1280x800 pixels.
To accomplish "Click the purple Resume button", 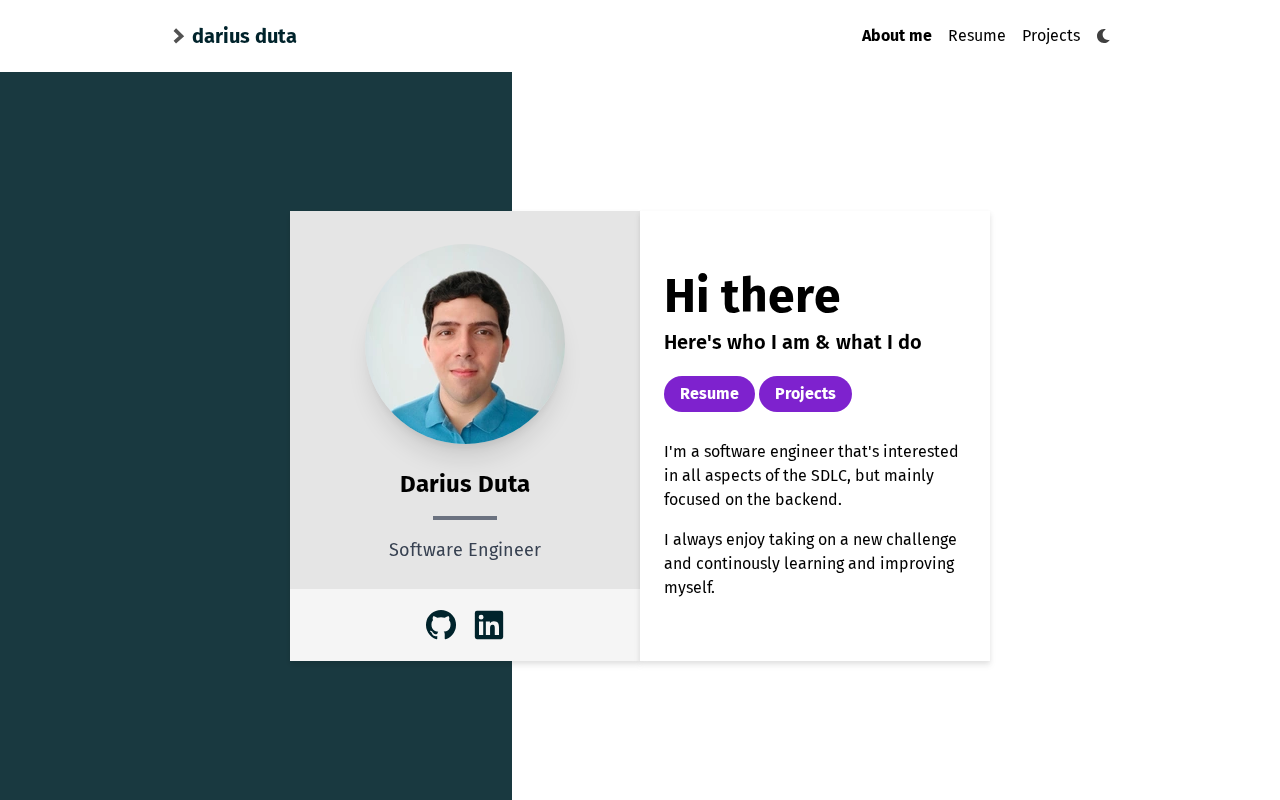I will (709, 394).
